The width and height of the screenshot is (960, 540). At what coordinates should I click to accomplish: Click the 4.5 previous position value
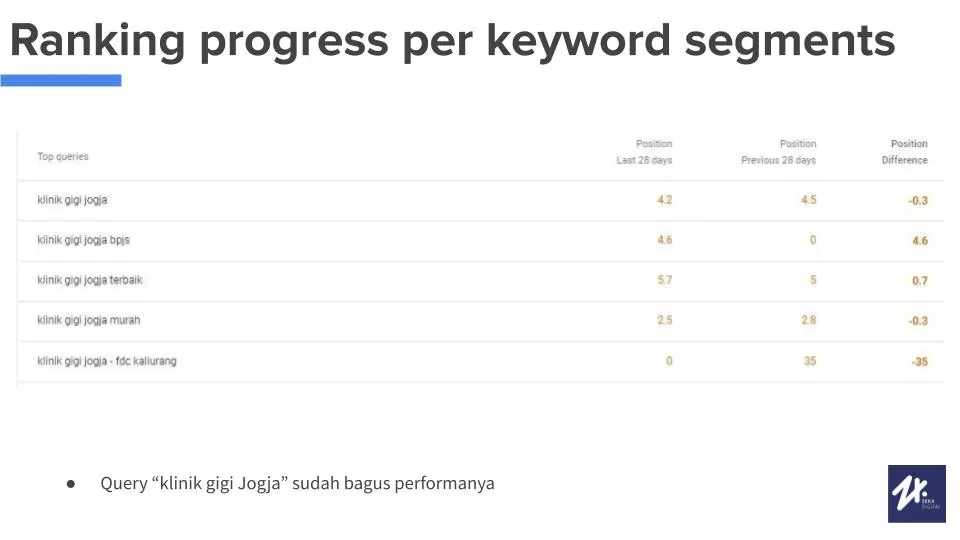(808, 200)
